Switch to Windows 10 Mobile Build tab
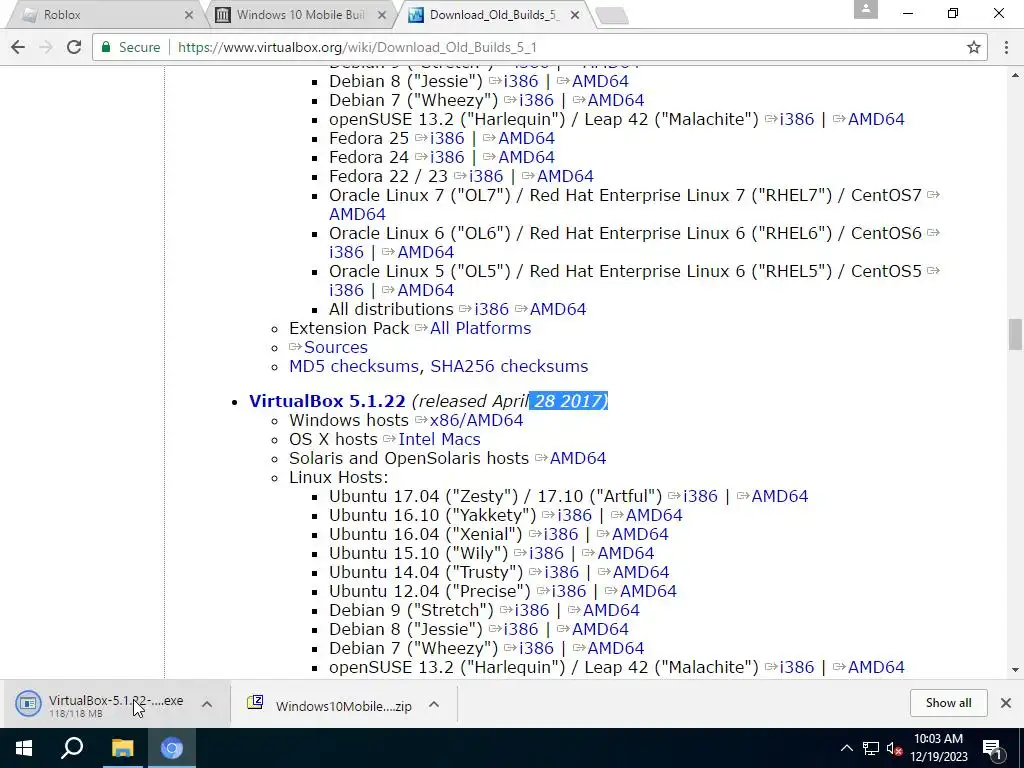Image resolution: width=1024 pixels, height=768 pixels. pyautogui.click(x=300, y=14)
